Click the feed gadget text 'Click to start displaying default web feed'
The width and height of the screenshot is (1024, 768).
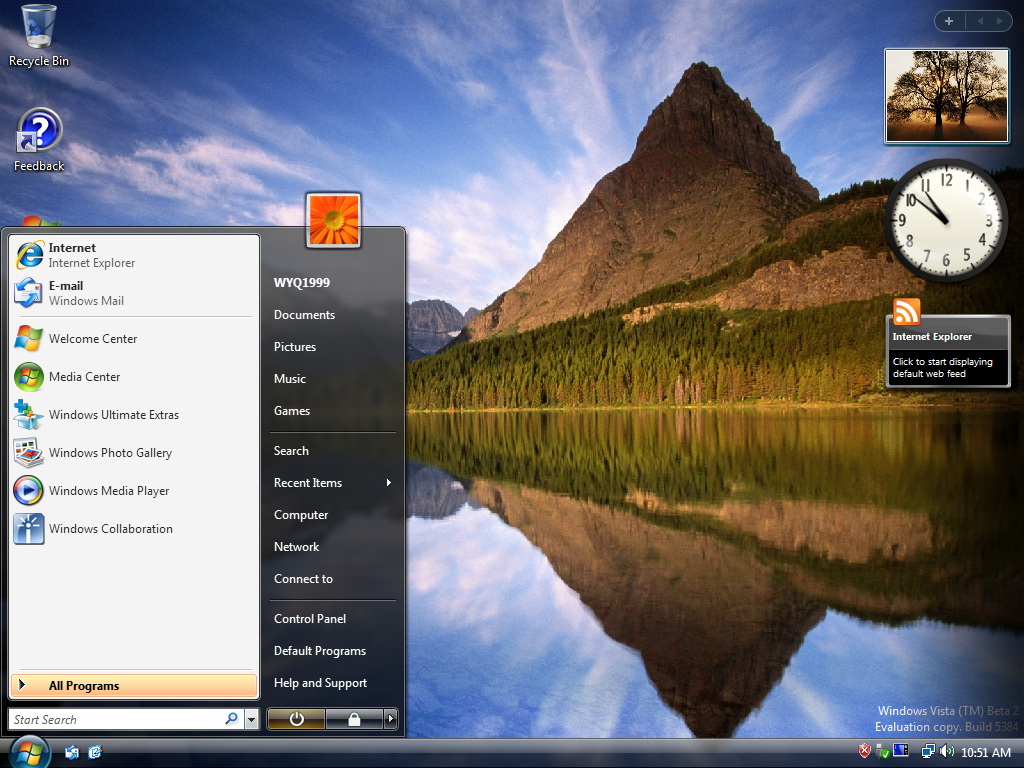(x=942, y=368)
